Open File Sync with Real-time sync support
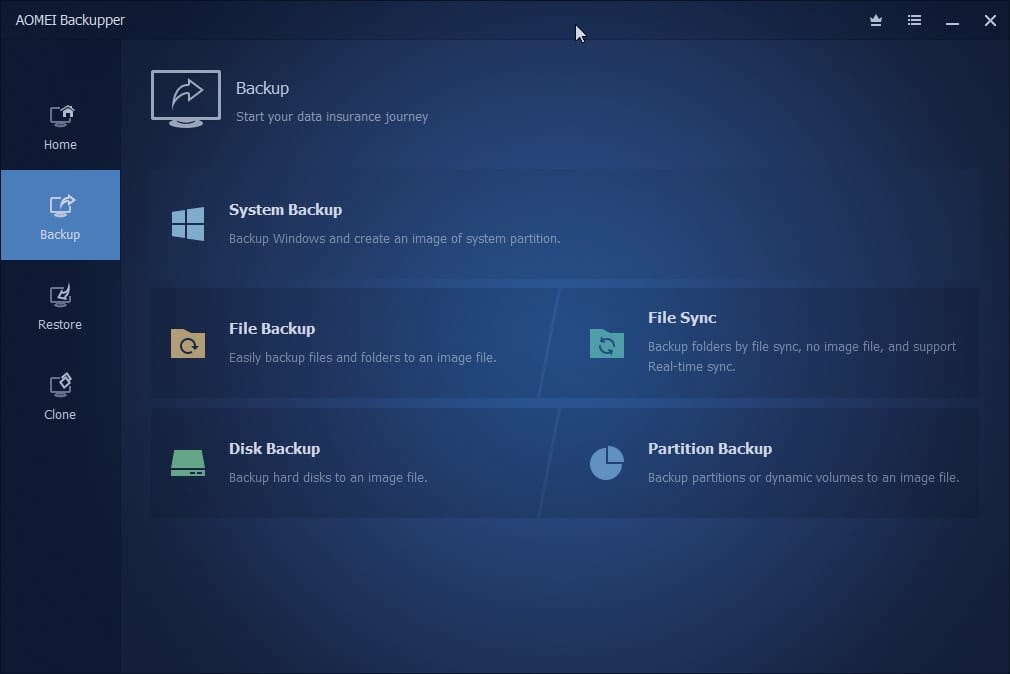Viewport: 1010px width, 674px height. click(682, 318)
